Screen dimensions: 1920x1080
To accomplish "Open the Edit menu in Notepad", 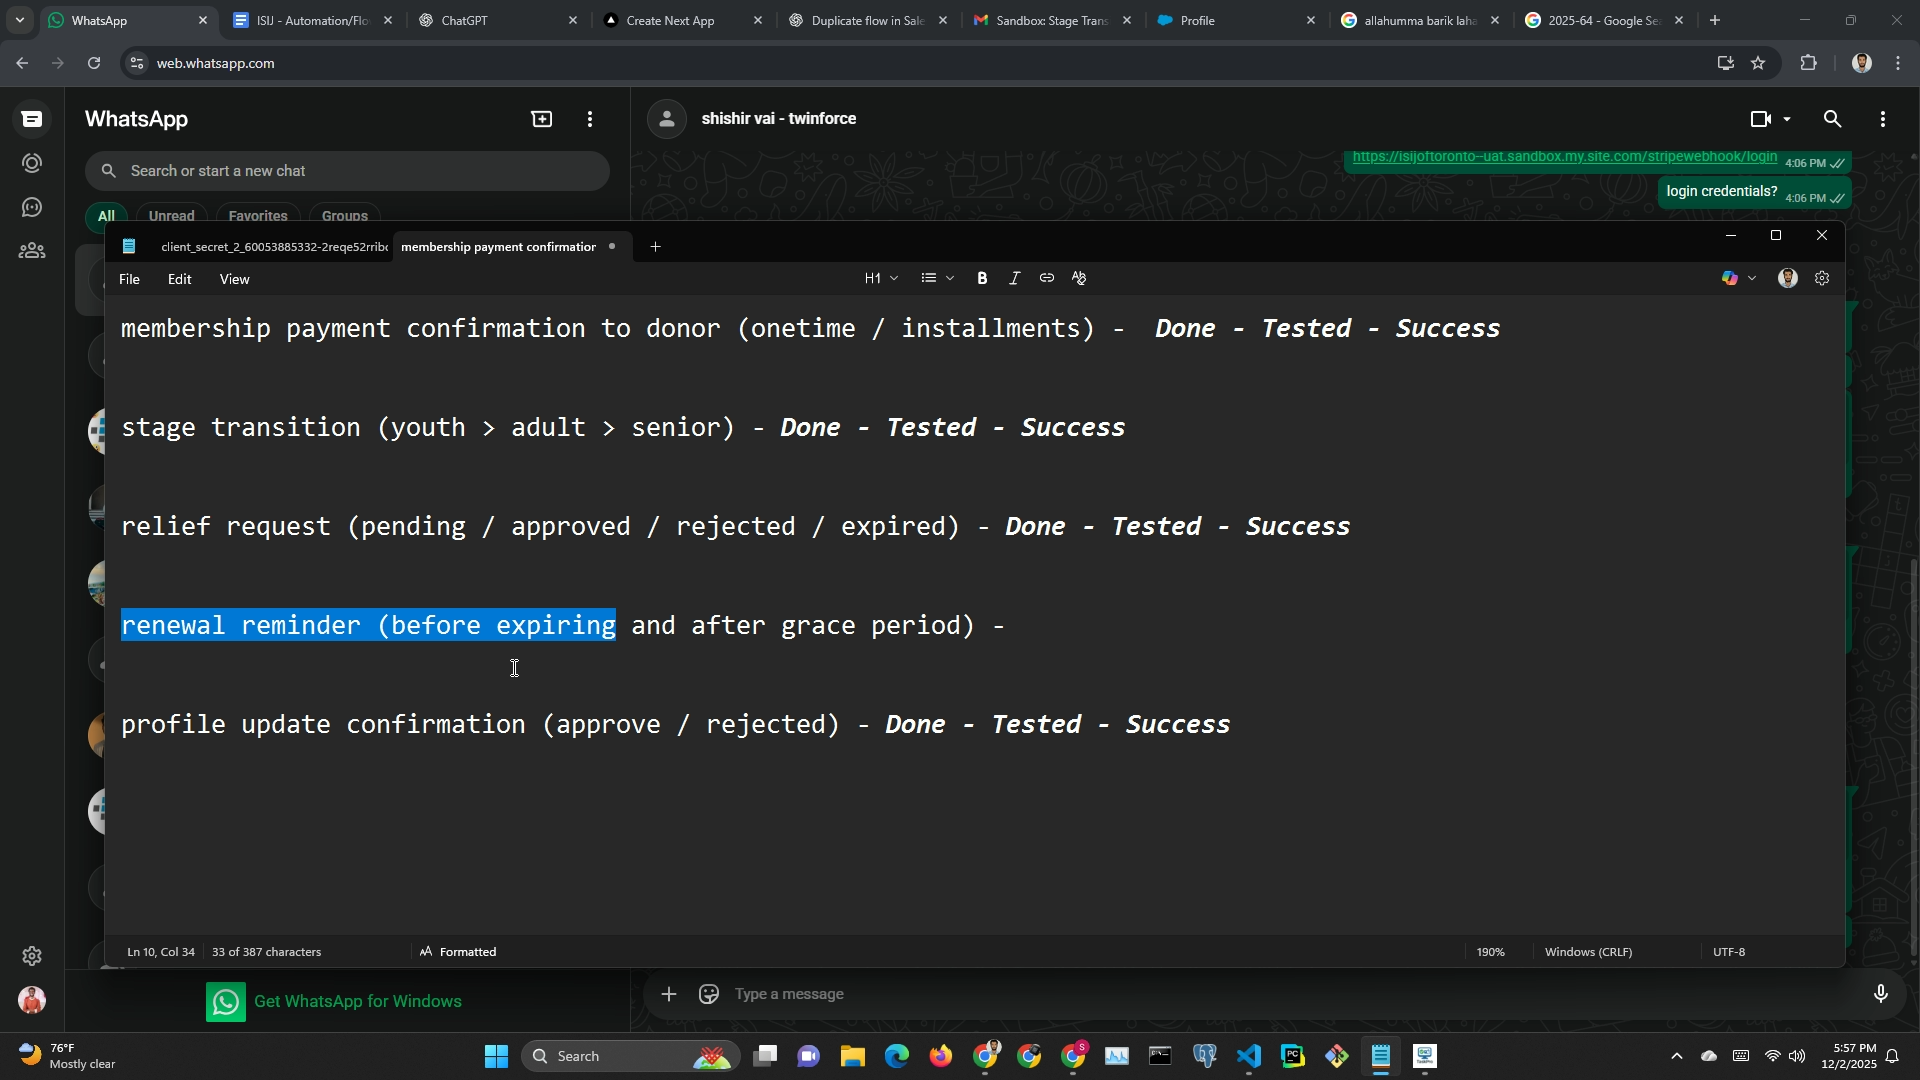I will pos(179,280).
